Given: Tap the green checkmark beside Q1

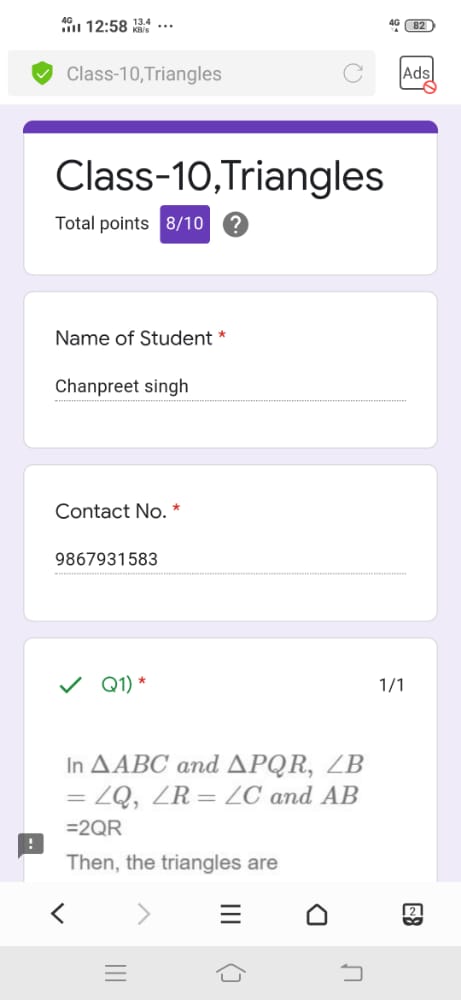Looking at the screenshot, I should pos(70,686).
